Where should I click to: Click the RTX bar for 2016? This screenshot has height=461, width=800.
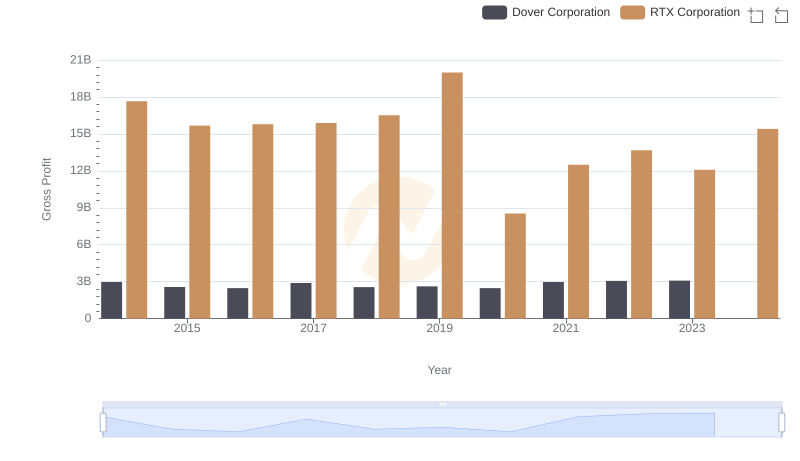263,221
